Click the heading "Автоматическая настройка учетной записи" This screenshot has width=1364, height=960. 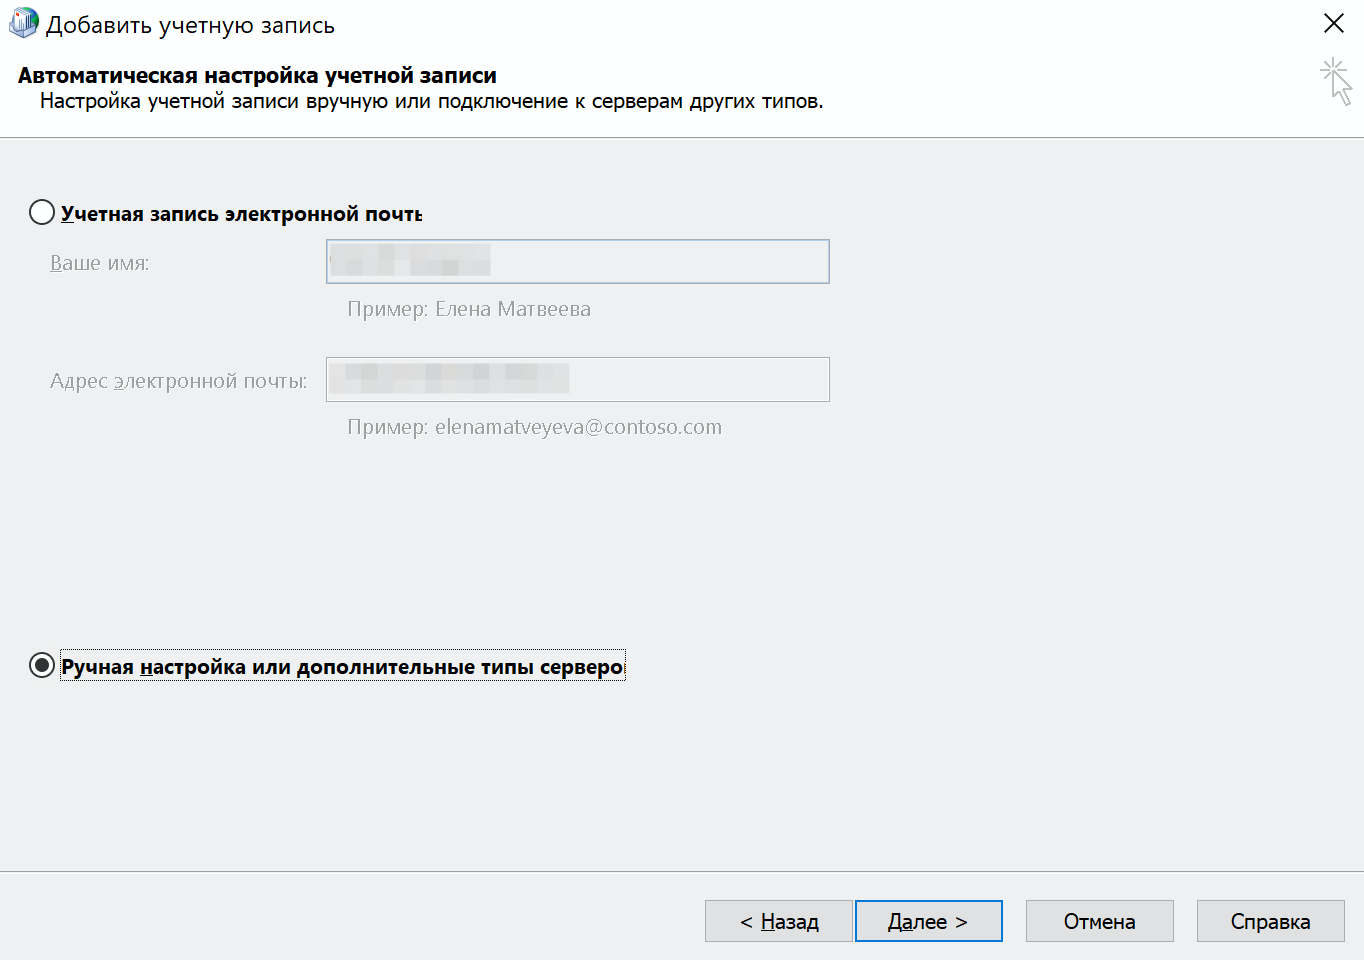coord(257,76)
